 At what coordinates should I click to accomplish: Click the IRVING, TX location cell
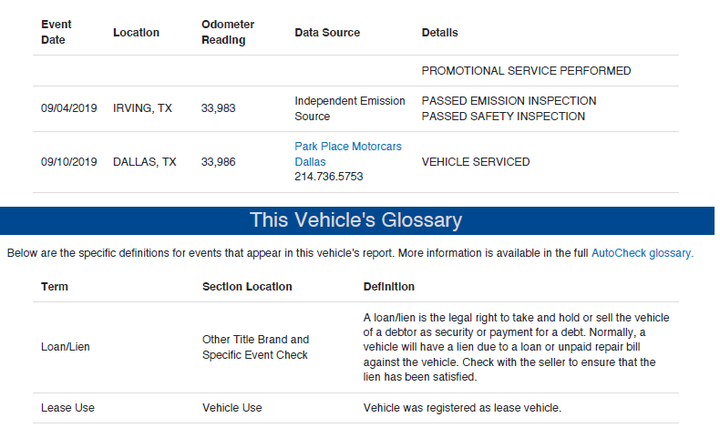142,108
